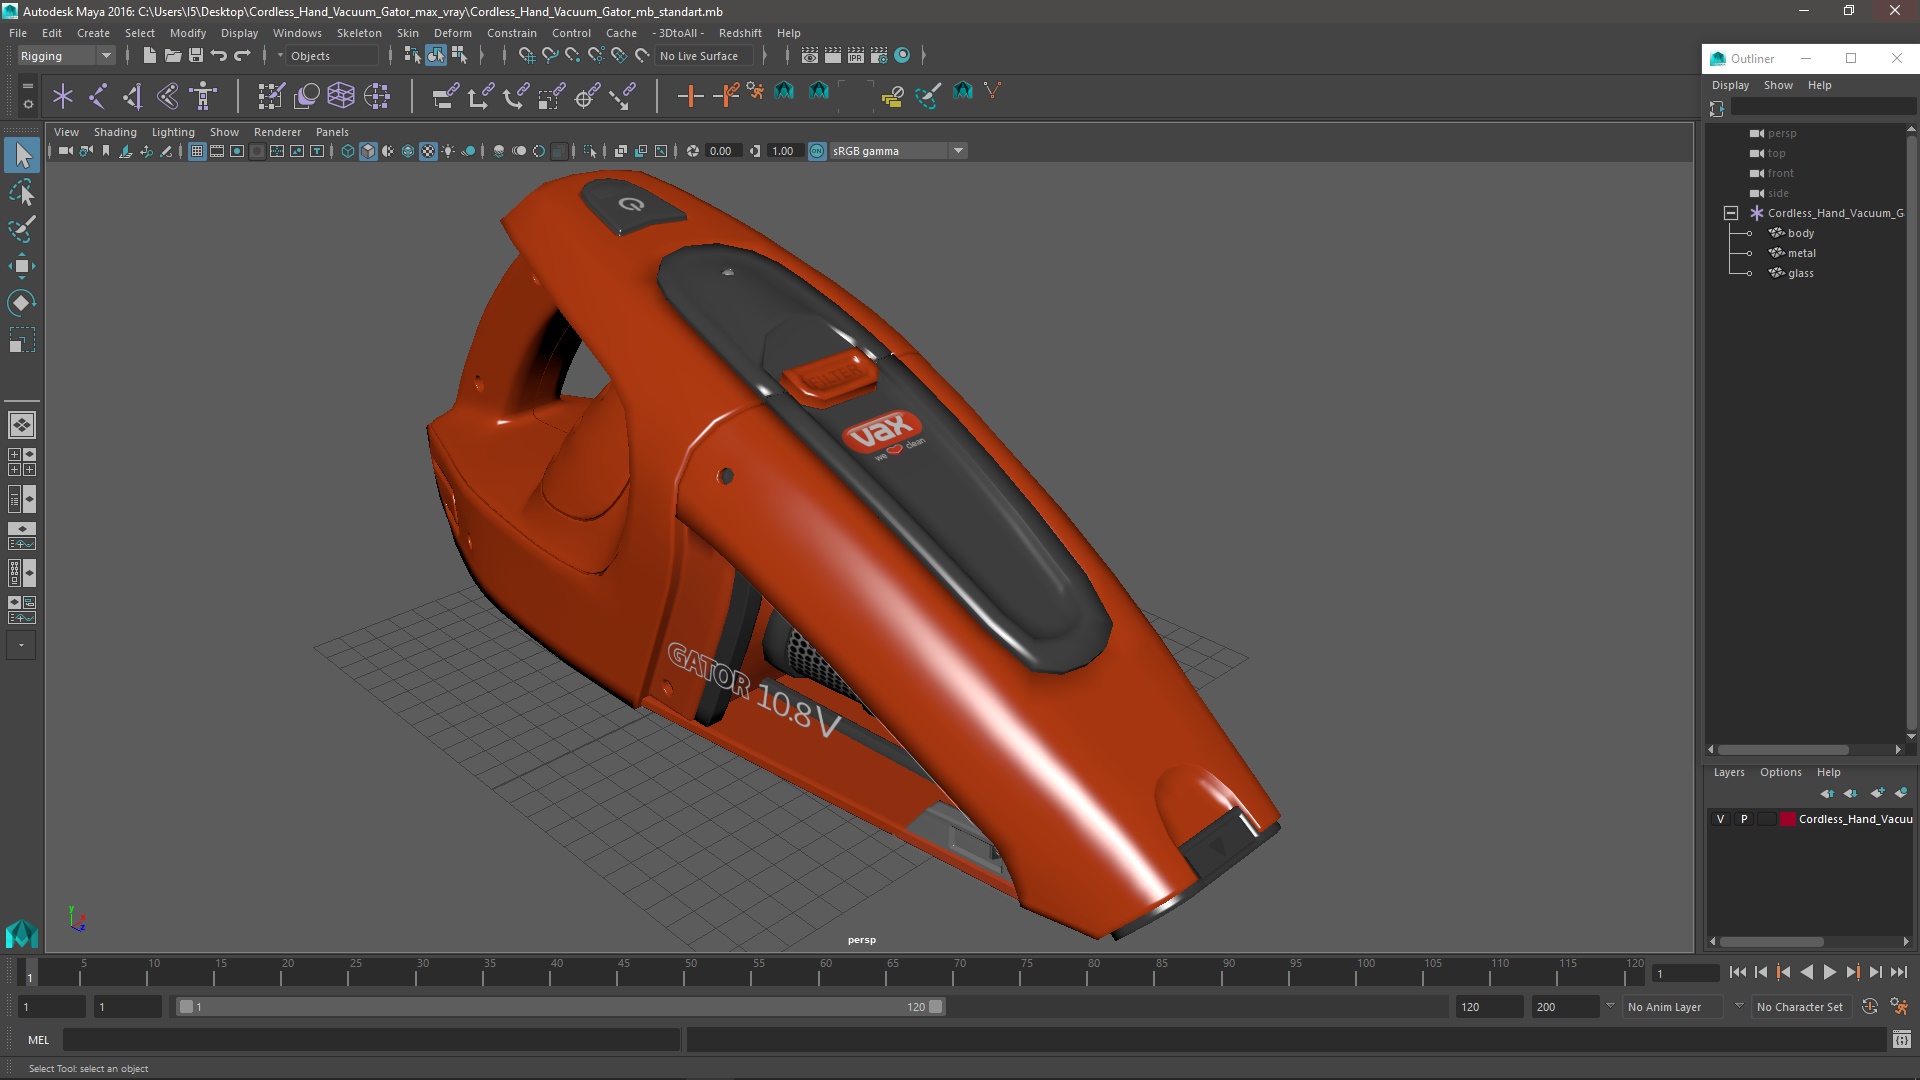
Task: Toggle color management sRGB icon
Action: (817, 151)
